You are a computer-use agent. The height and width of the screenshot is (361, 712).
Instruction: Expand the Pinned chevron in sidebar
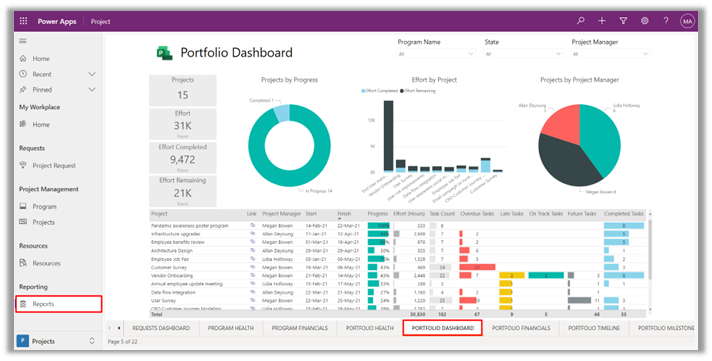(92, 89)
